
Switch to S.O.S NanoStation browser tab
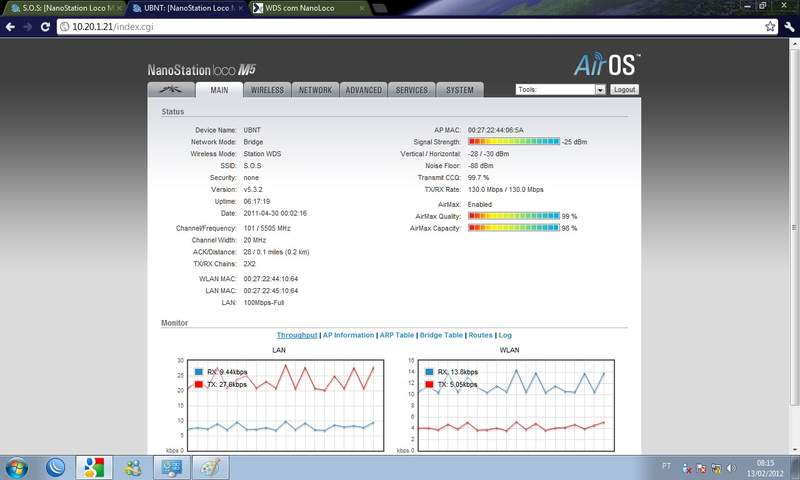coord(66,8)
